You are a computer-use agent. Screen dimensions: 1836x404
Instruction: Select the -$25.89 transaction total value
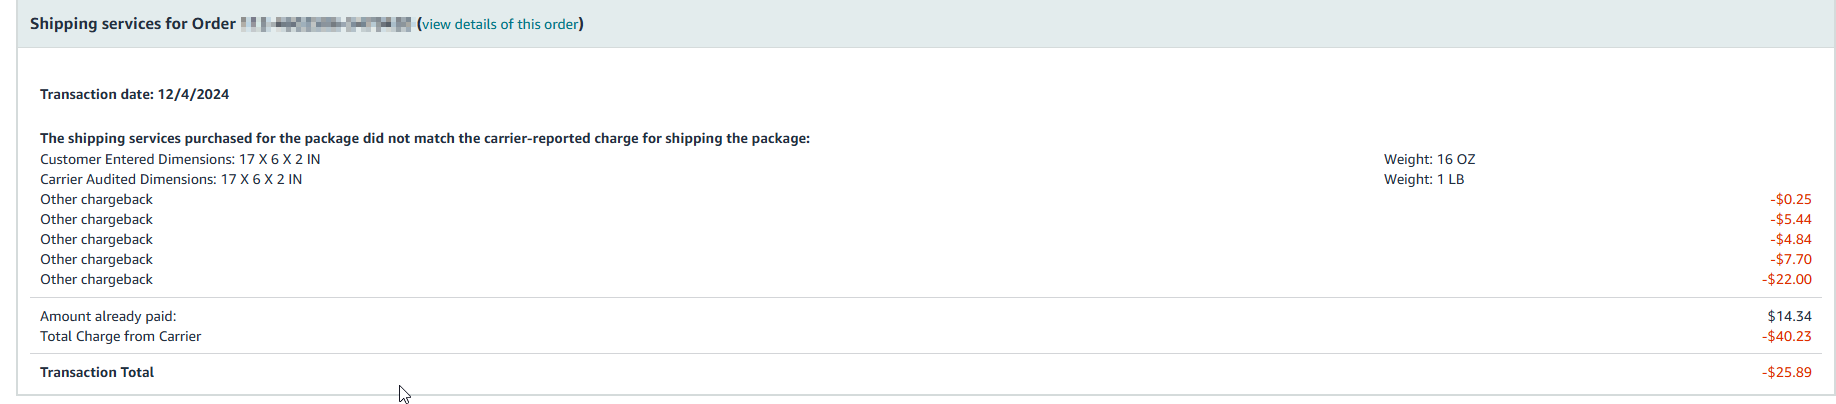1786,372
